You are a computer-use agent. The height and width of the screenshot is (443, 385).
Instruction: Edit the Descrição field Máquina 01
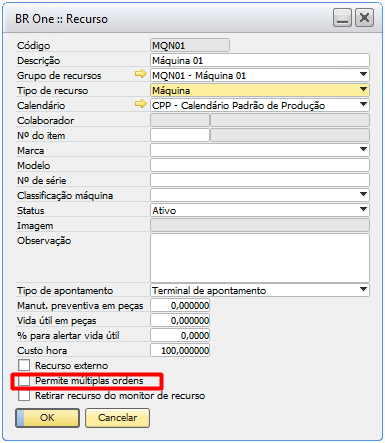(x=260, y=60)
